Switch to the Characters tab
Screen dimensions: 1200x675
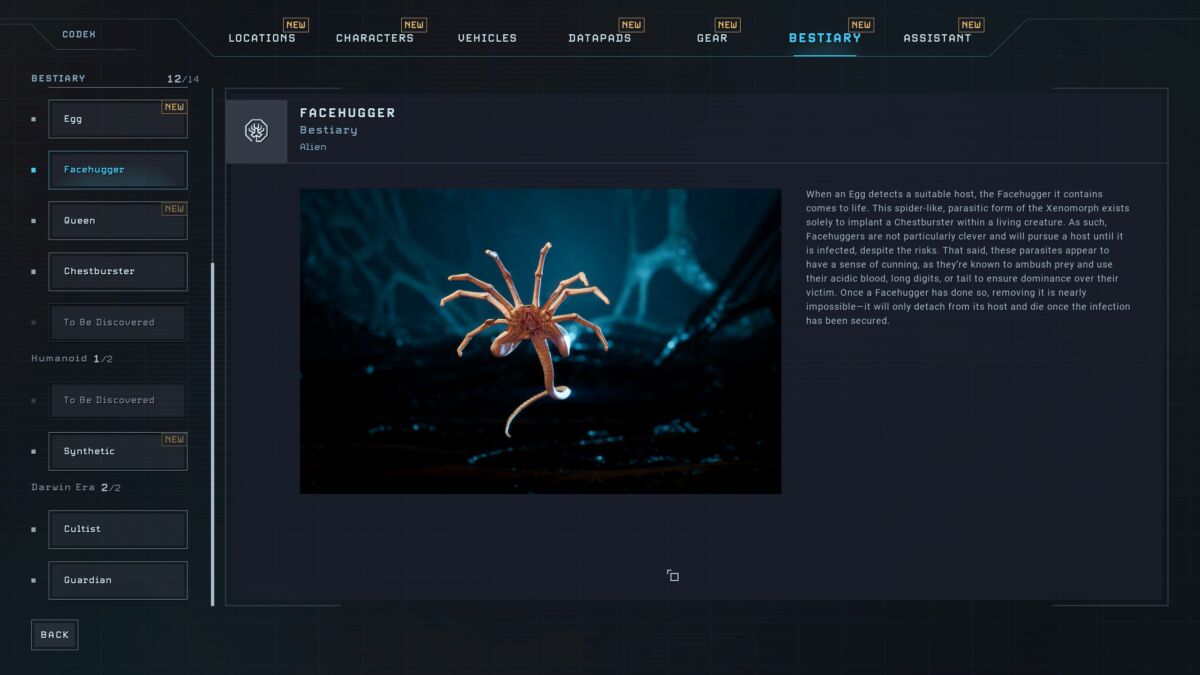(x=374, y=38)
